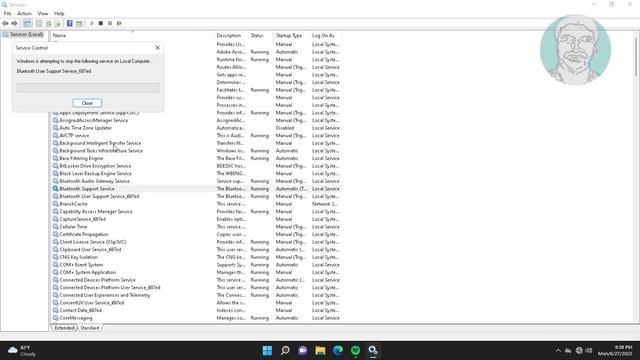Select BitLocker Drive Encryption Service row
Screen dimensions: 640x360
(196, 166)
